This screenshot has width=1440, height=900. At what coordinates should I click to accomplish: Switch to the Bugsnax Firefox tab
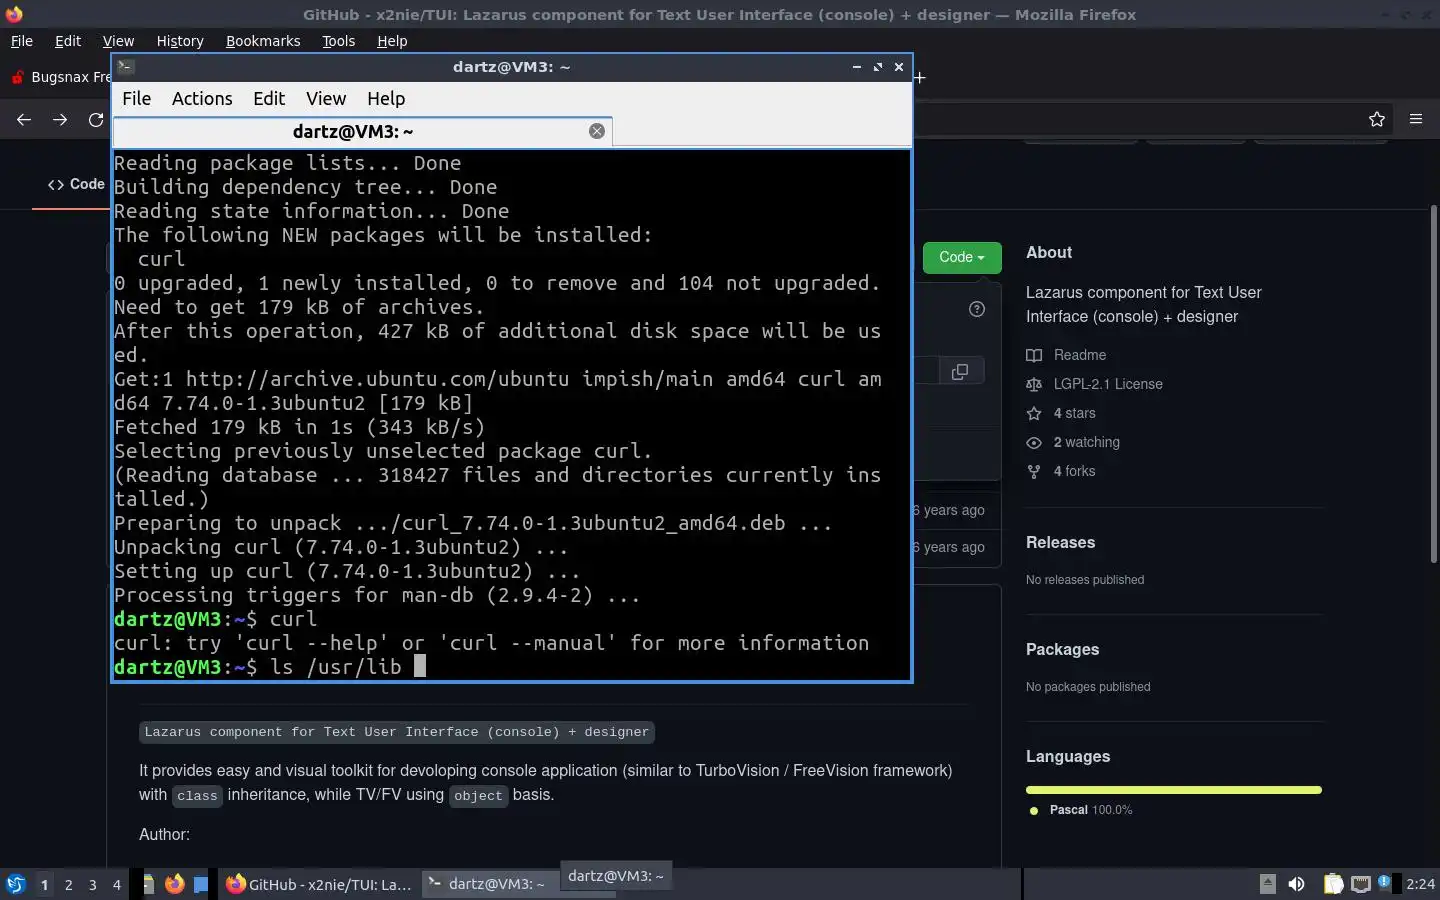coord(60,77)
